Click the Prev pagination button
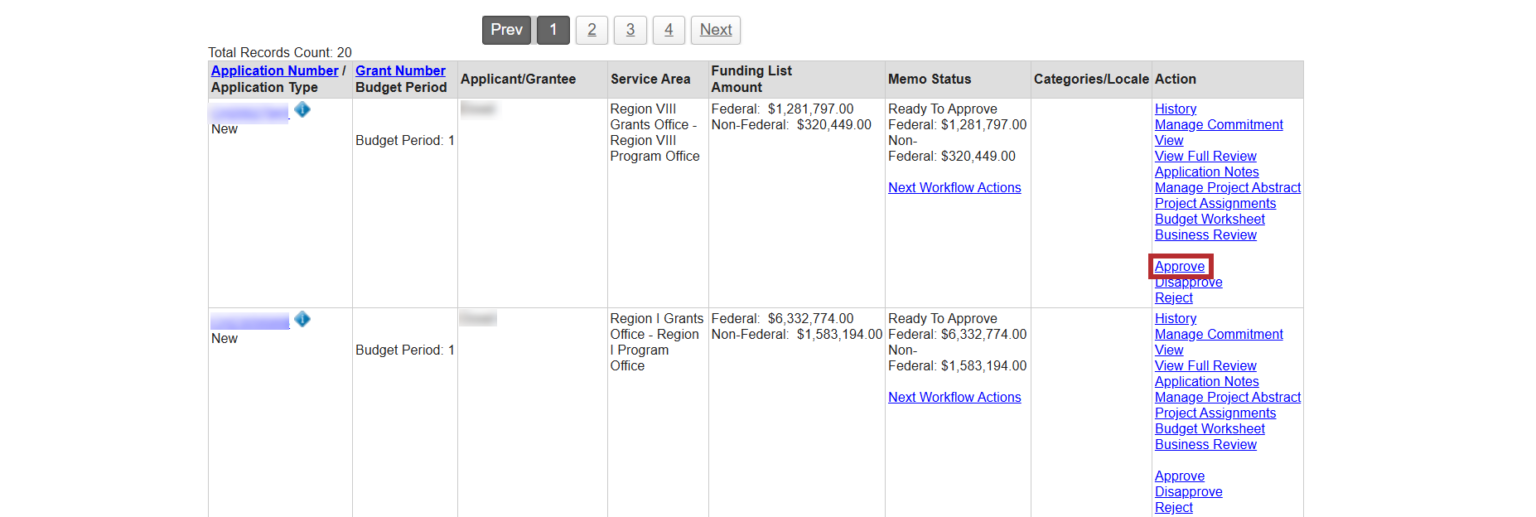 click(x=506, y=30)
